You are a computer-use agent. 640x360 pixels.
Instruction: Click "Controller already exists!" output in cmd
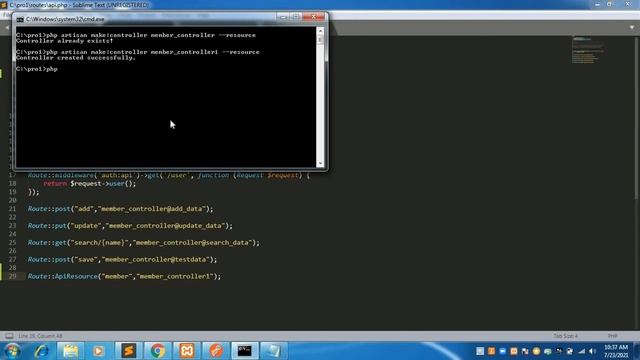point(64,41)
